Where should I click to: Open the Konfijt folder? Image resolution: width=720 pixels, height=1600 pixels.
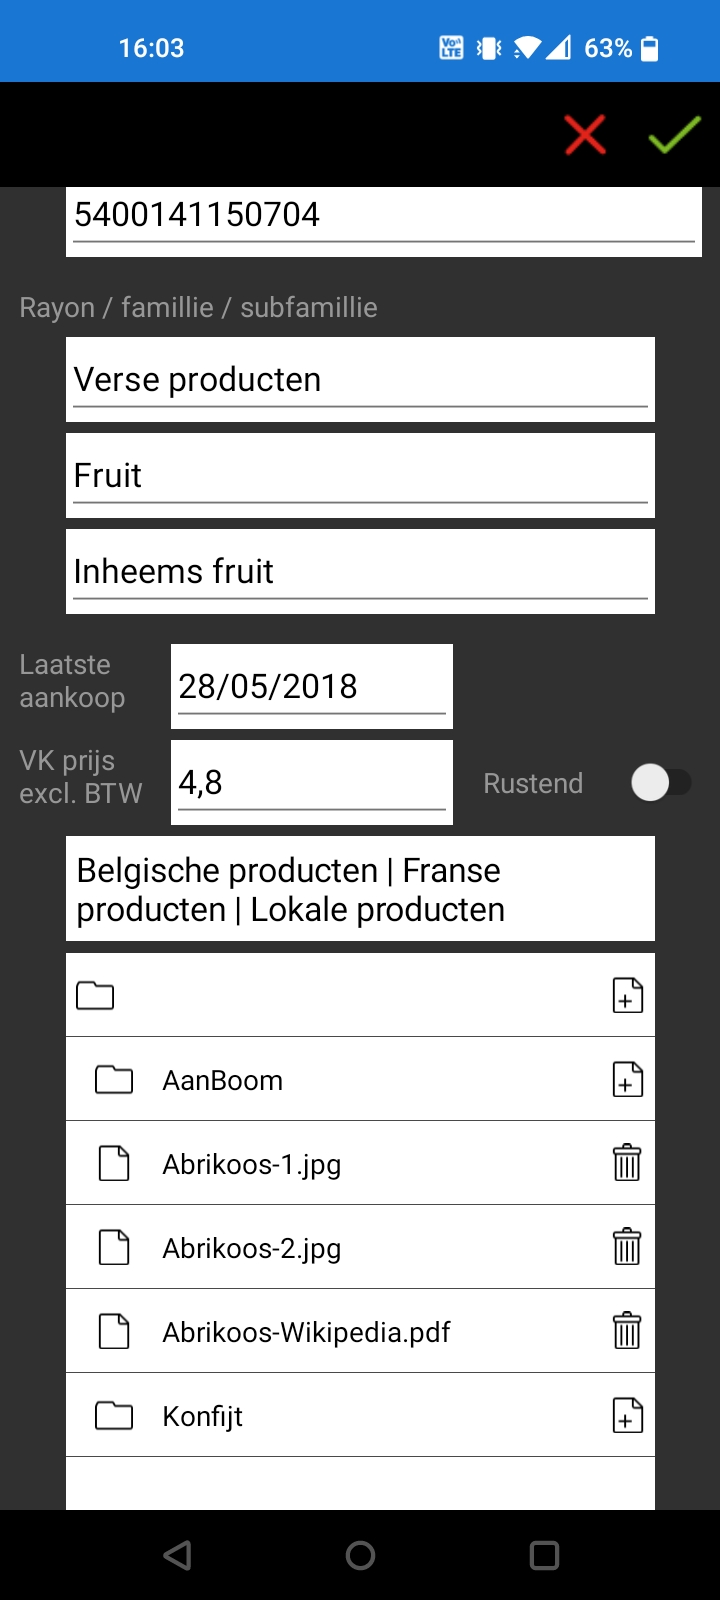[202, 1416]
